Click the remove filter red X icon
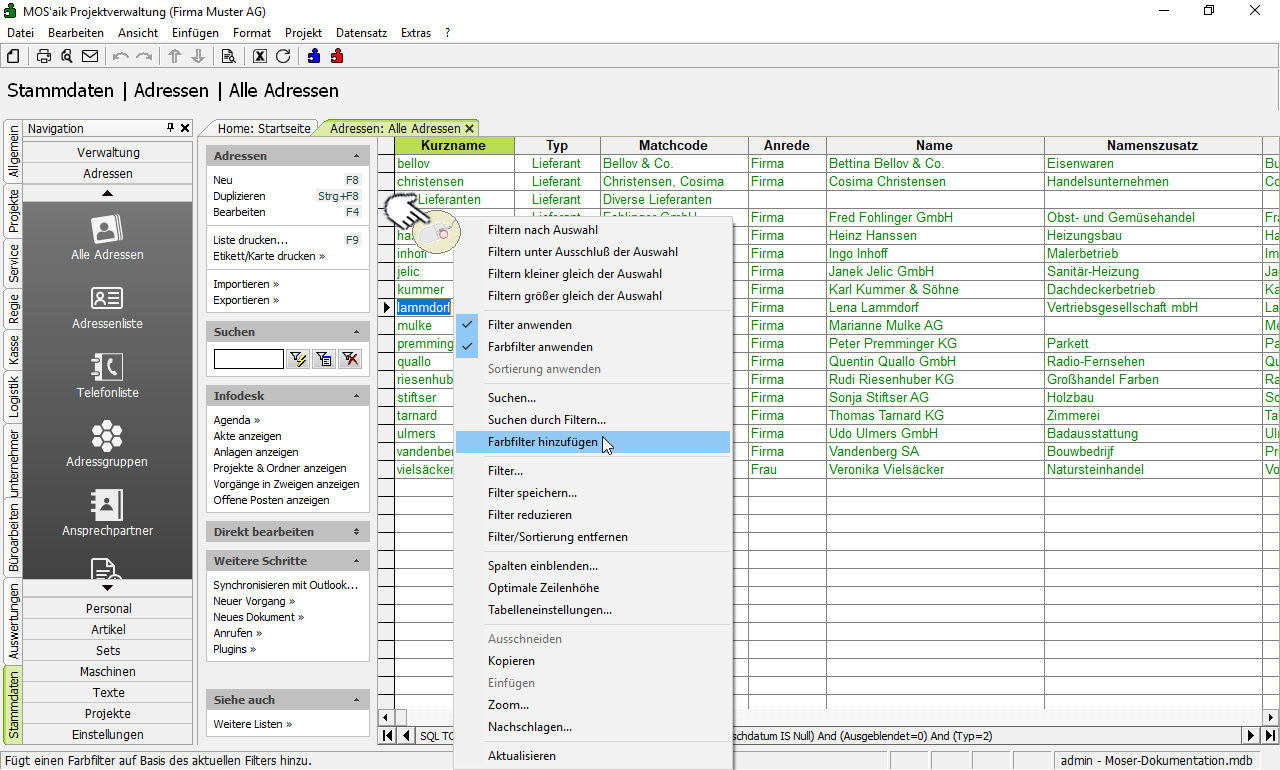 pos(350,359)
